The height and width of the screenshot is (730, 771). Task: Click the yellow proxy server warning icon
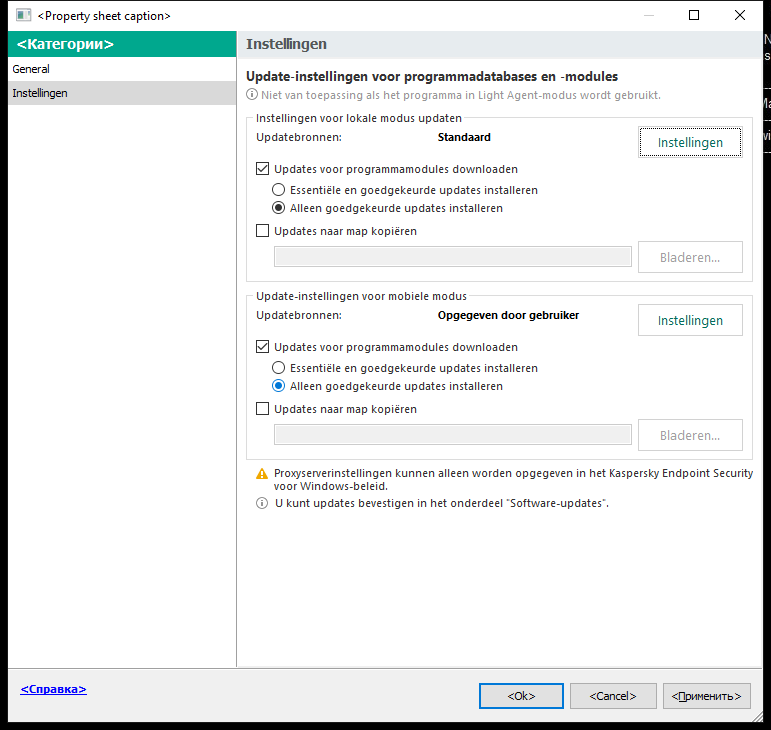pos(262,474)
